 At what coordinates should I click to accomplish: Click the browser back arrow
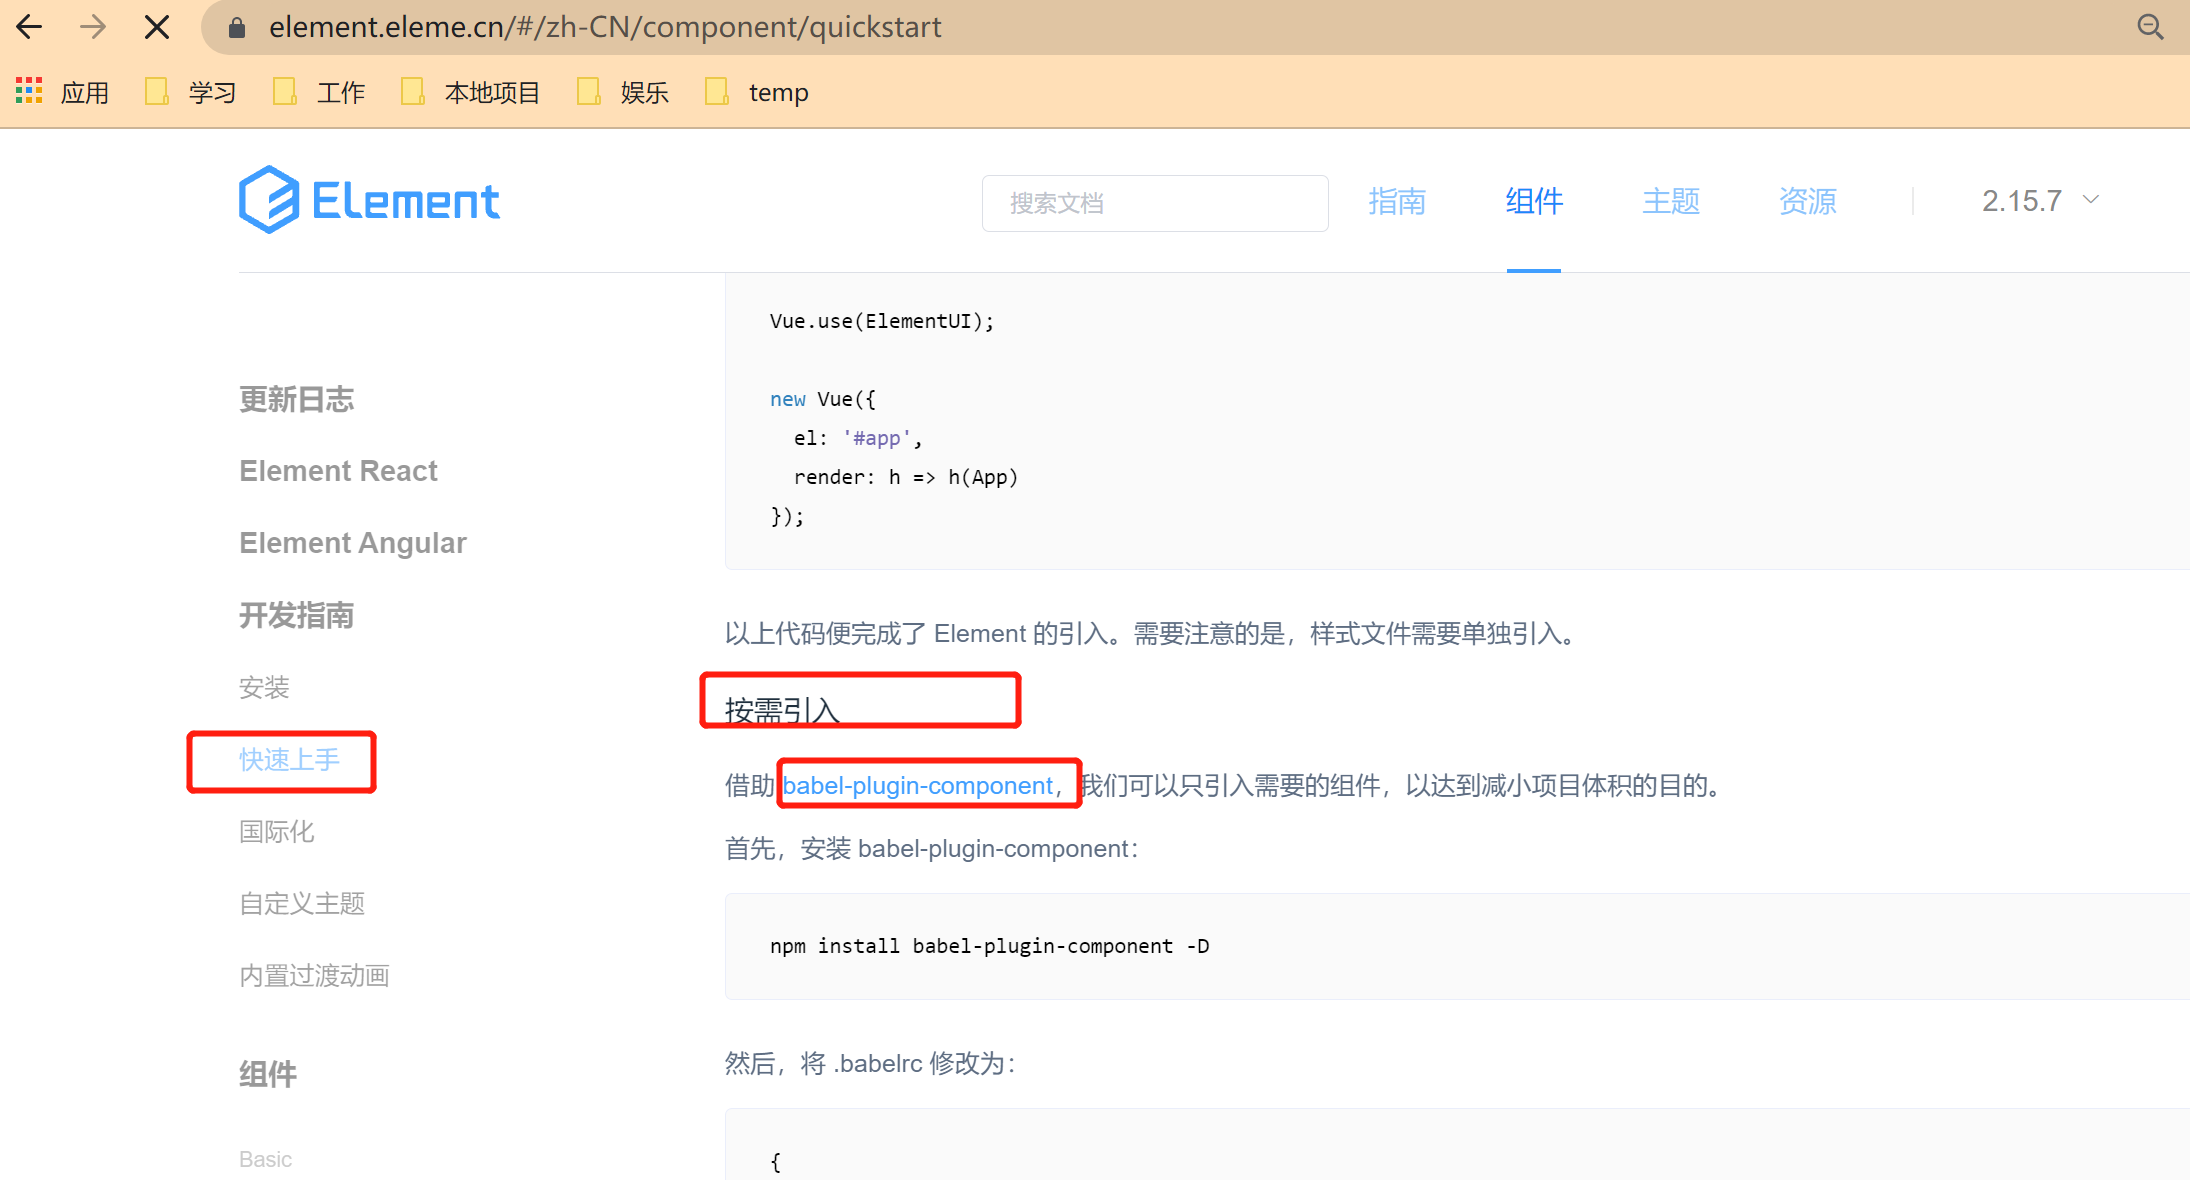29,27
